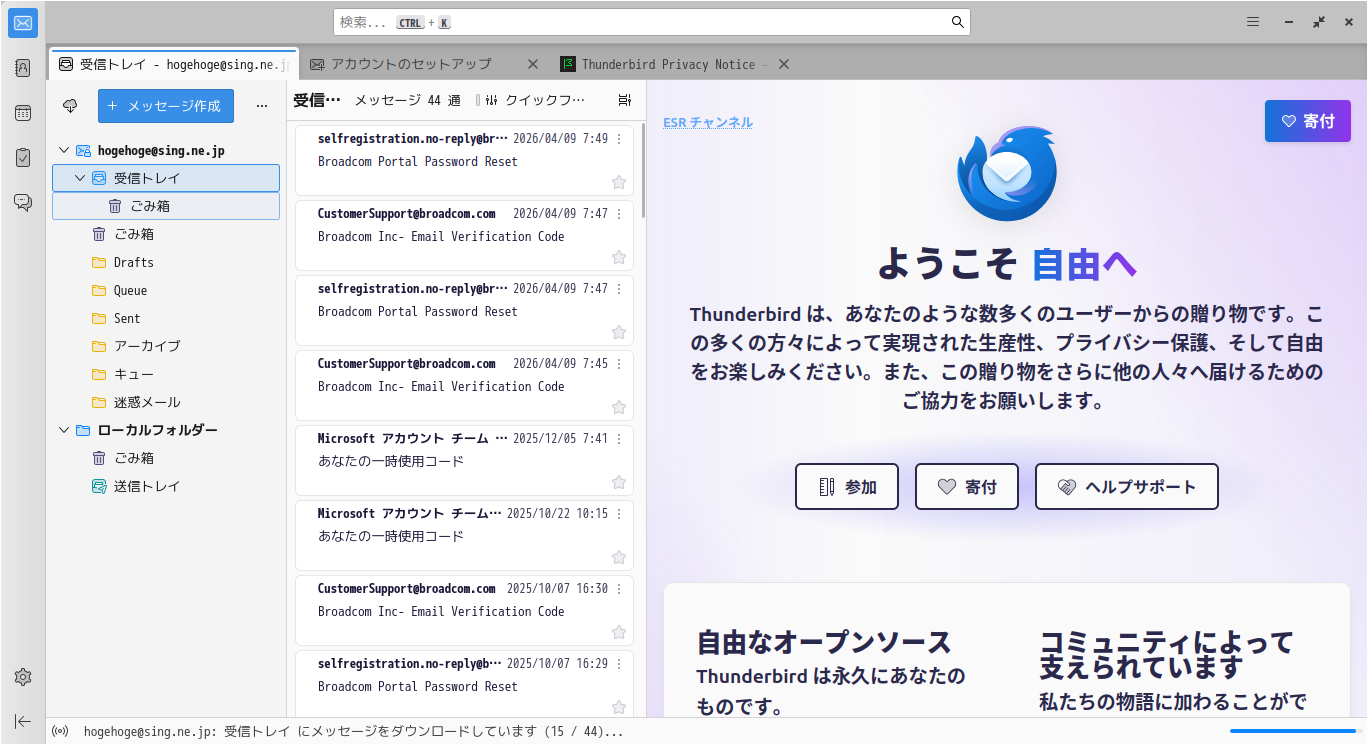Open the あなたの一時使用コード message from 2025/12/05
The width and height of the screenshot is (1368, 745).
click(x=464, y=460)
